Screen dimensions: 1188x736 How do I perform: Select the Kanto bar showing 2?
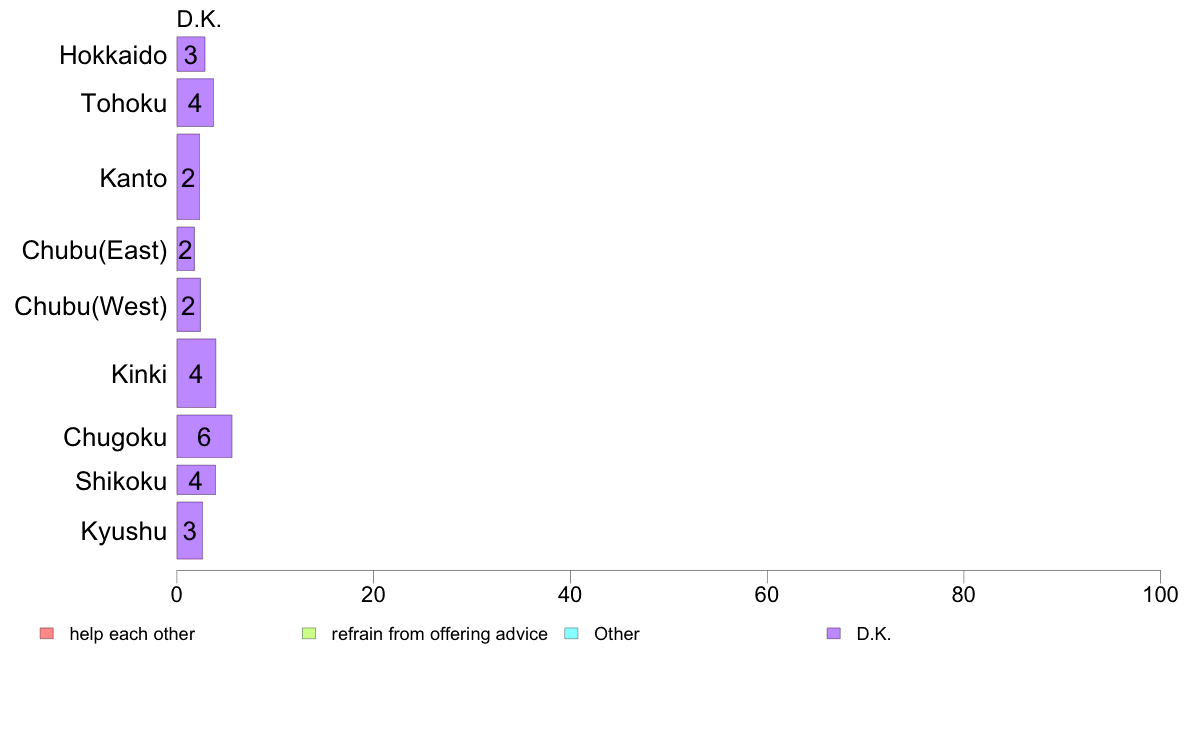(x=188, y=177)
